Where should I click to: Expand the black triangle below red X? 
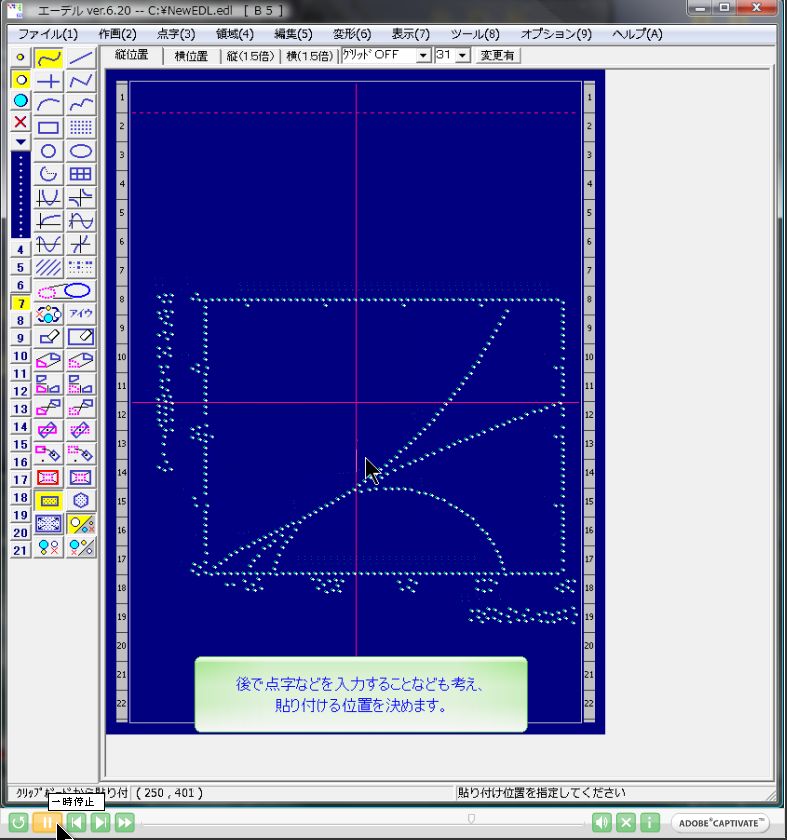pos(20,142)
